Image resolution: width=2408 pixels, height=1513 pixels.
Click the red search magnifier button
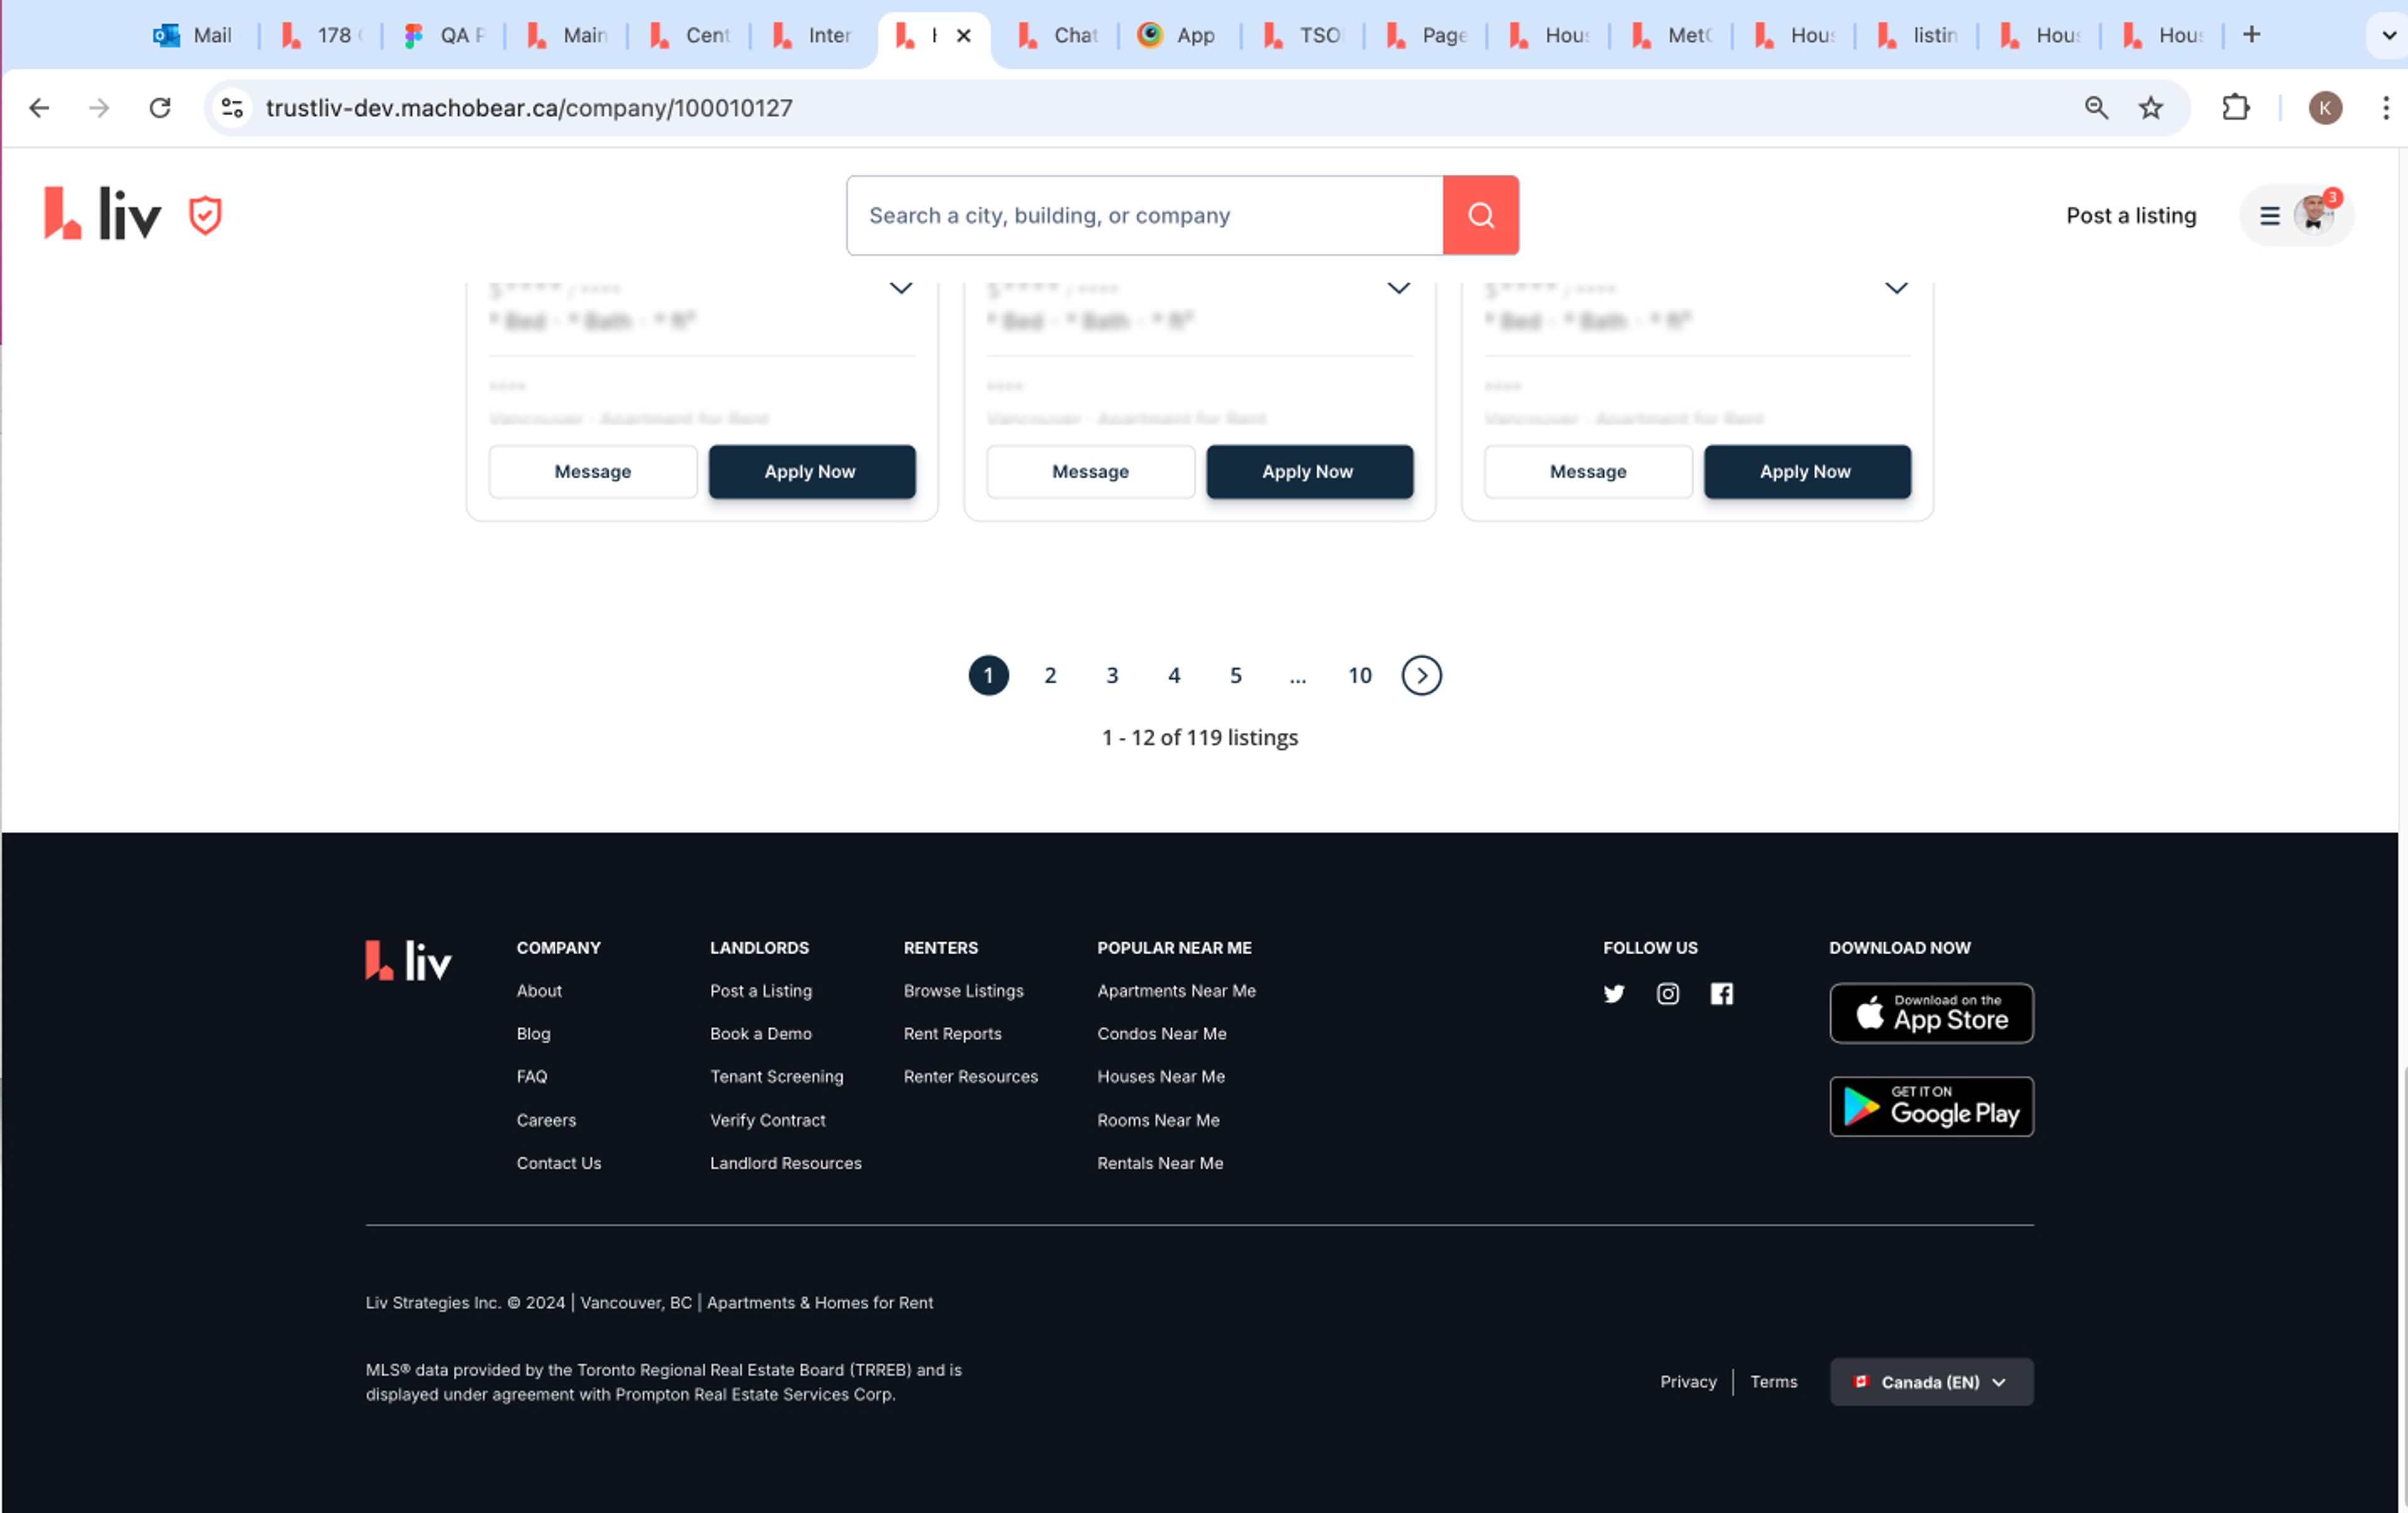point(1480,215)
